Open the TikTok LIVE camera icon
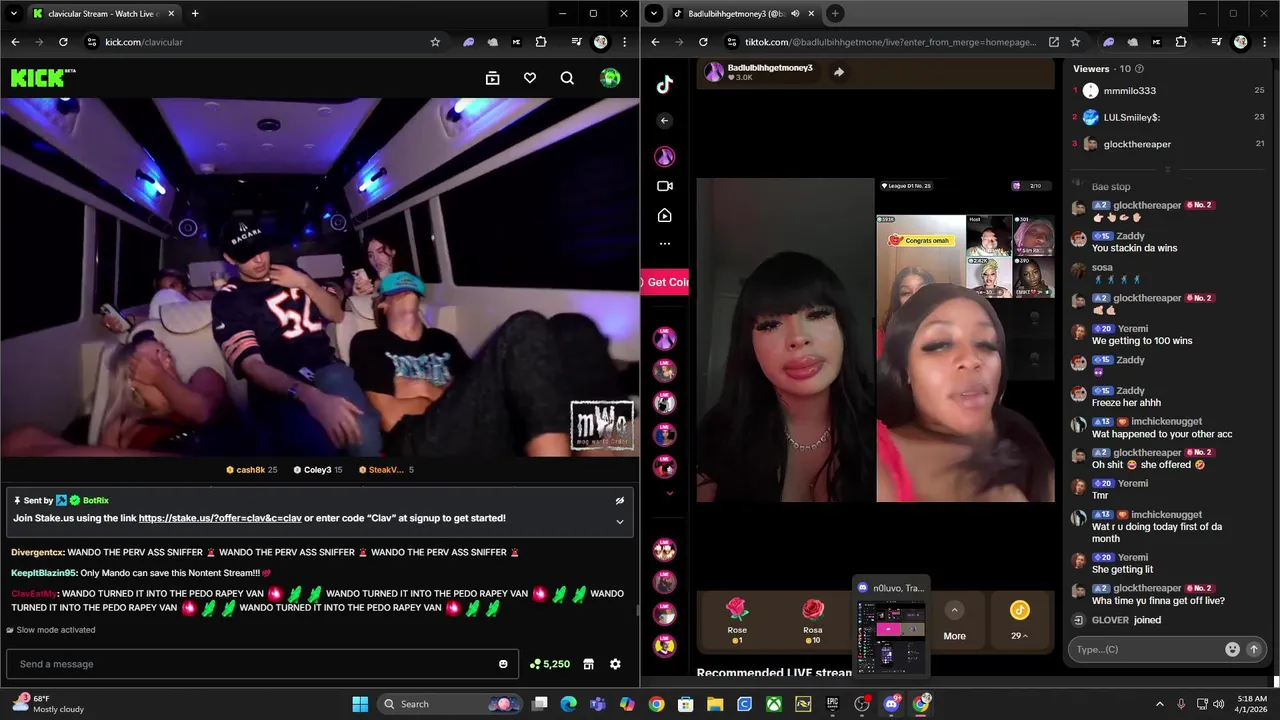The height and width of the screenshot is (720, 1280). pos(665,186)
